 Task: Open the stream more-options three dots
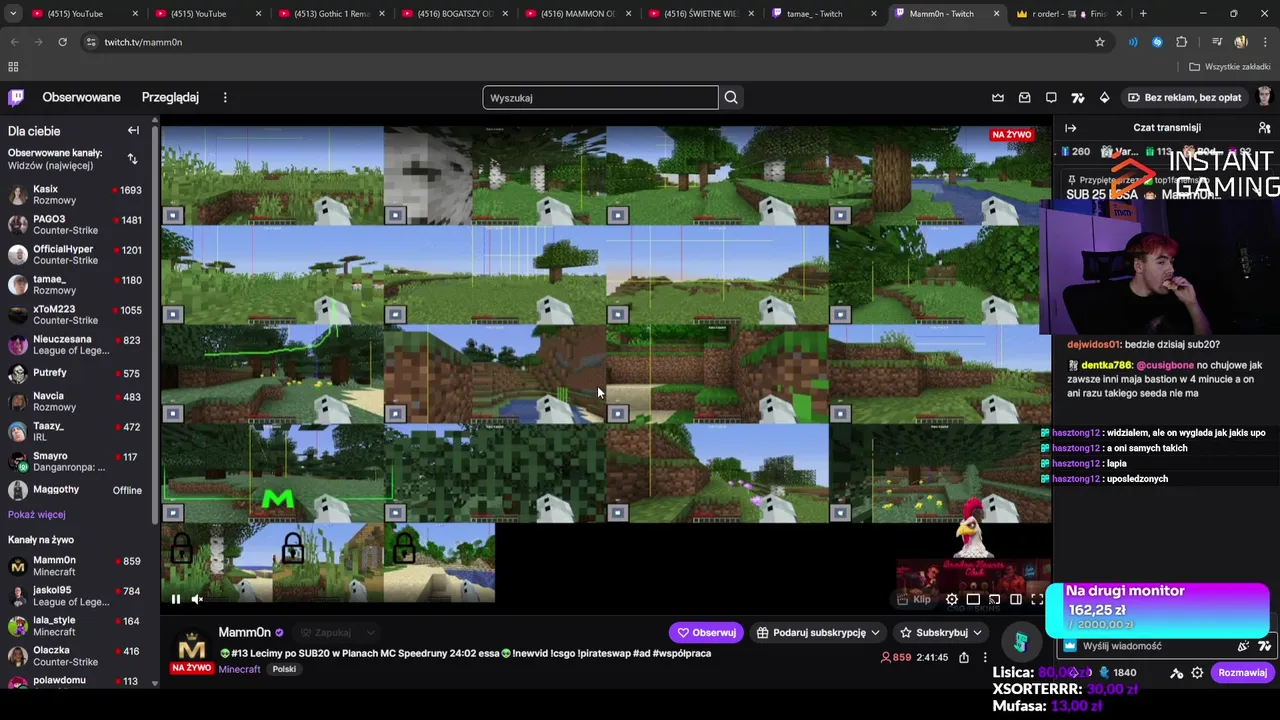985,657
